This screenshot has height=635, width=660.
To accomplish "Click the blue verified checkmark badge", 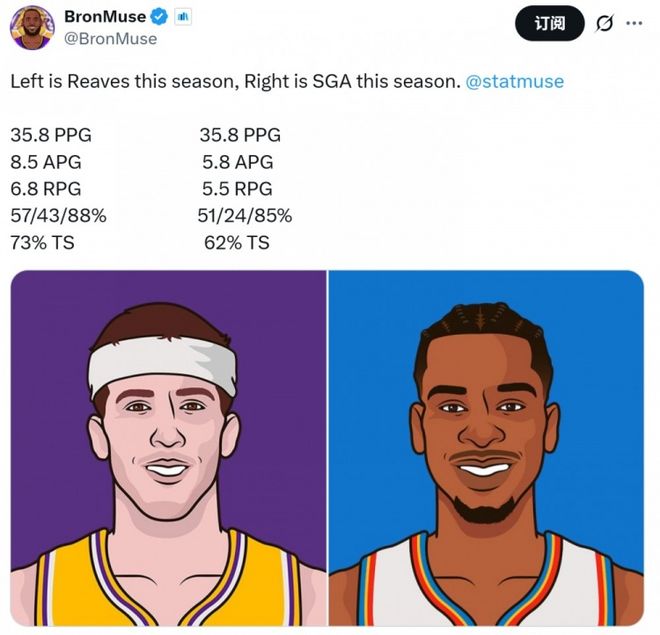I will point(159,17).
